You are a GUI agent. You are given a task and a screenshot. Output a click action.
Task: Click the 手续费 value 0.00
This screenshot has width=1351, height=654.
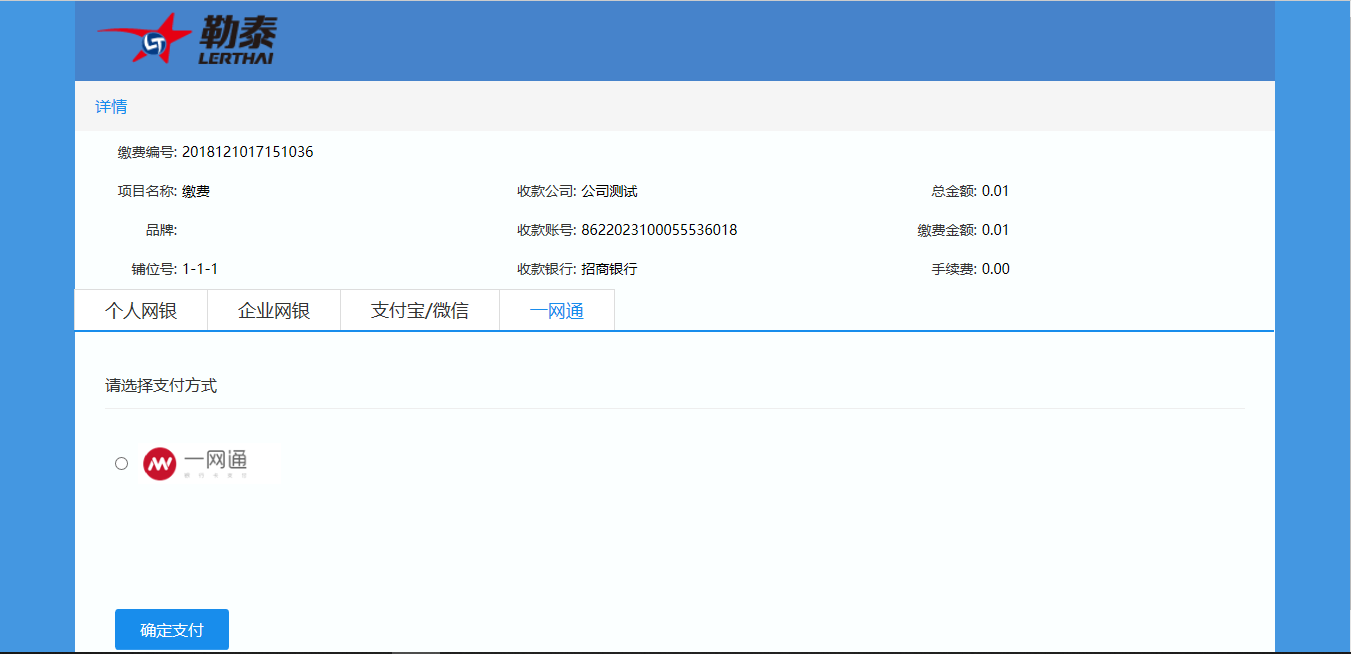coord(995,269)
